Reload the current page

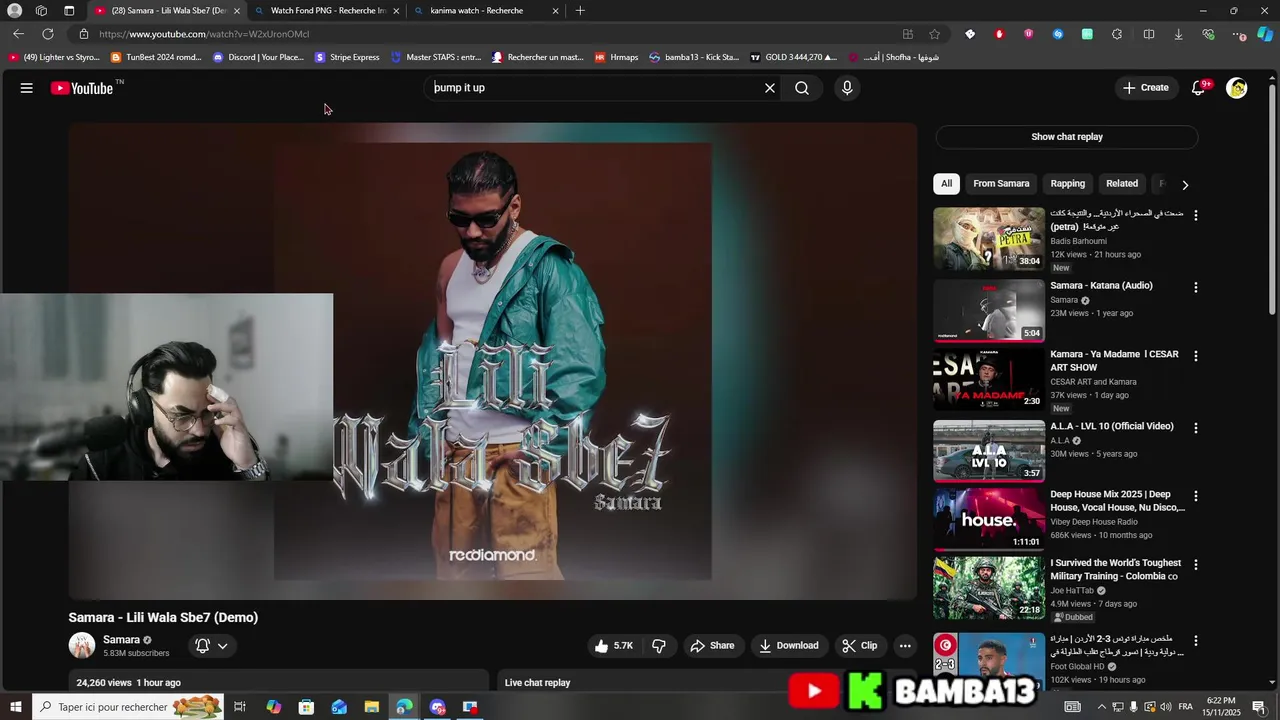click(47, 34)
